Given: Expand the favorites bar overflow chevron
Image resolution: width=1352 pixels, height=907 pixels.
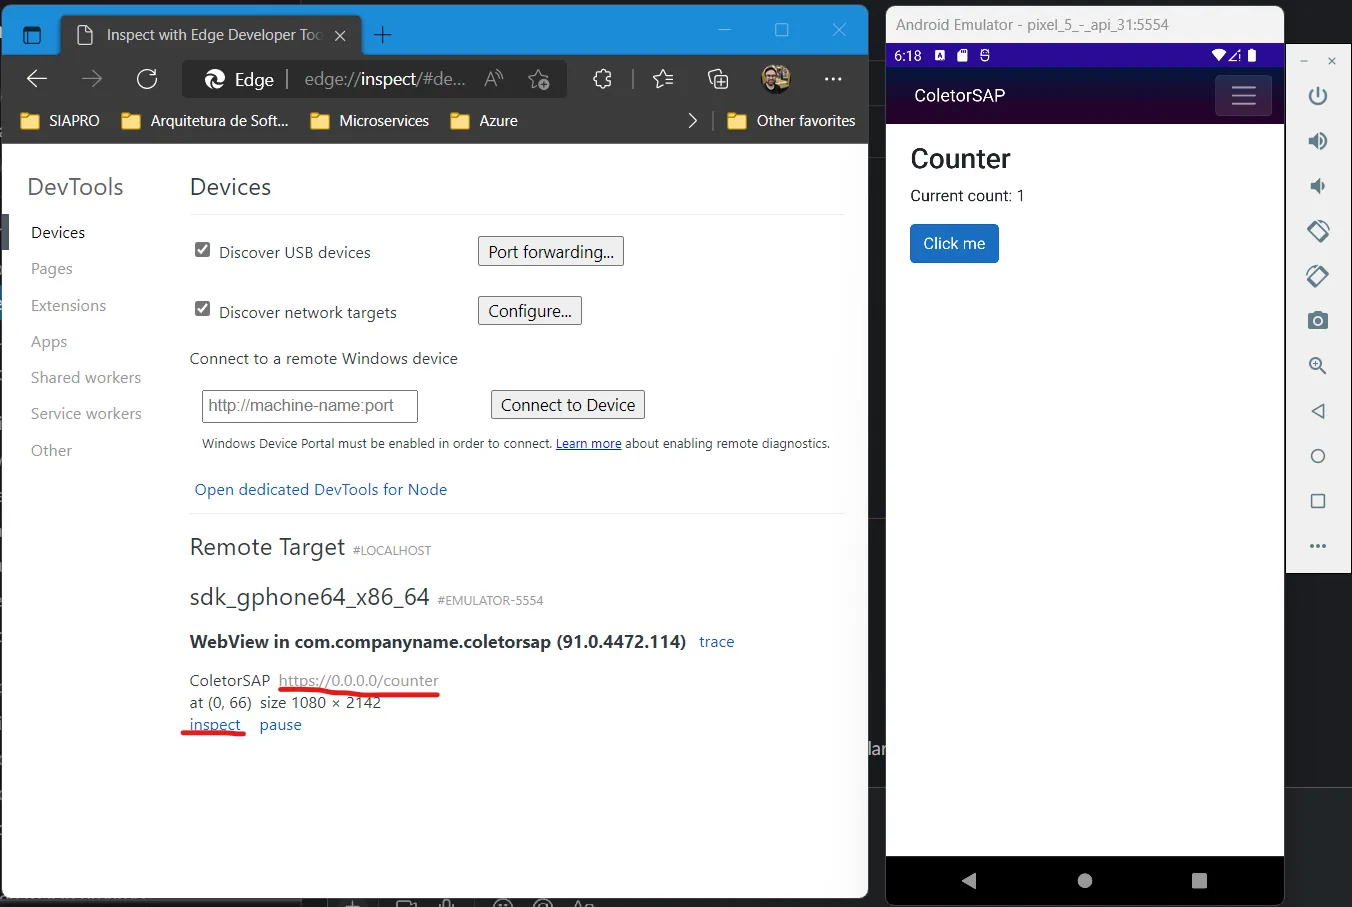Looking at the screenshot, I should point(692,121).
